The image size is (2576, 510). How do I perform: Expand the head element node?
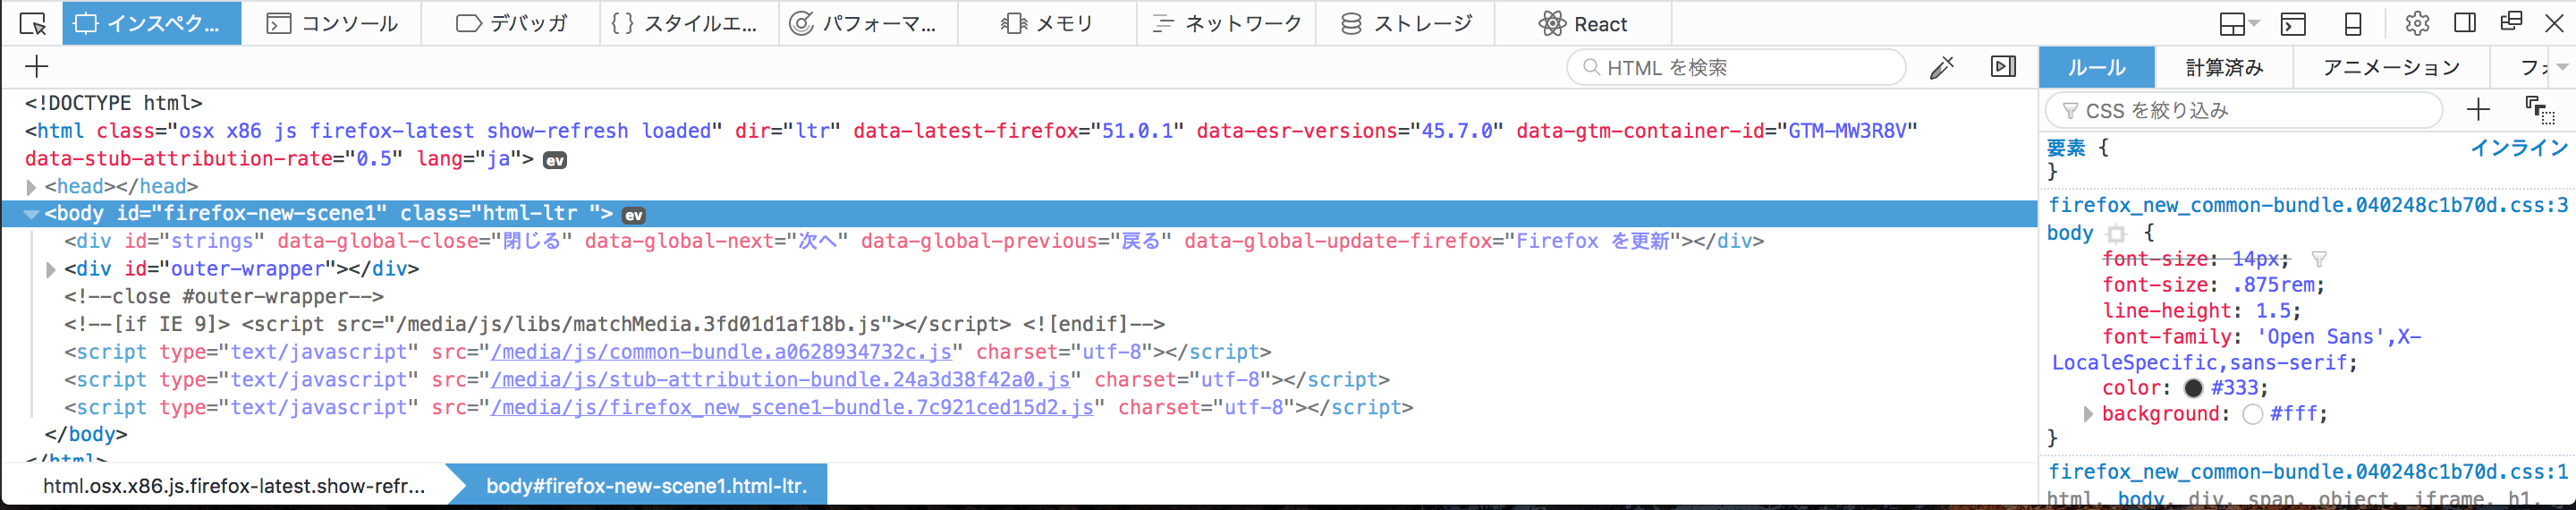tap(31, 187)
